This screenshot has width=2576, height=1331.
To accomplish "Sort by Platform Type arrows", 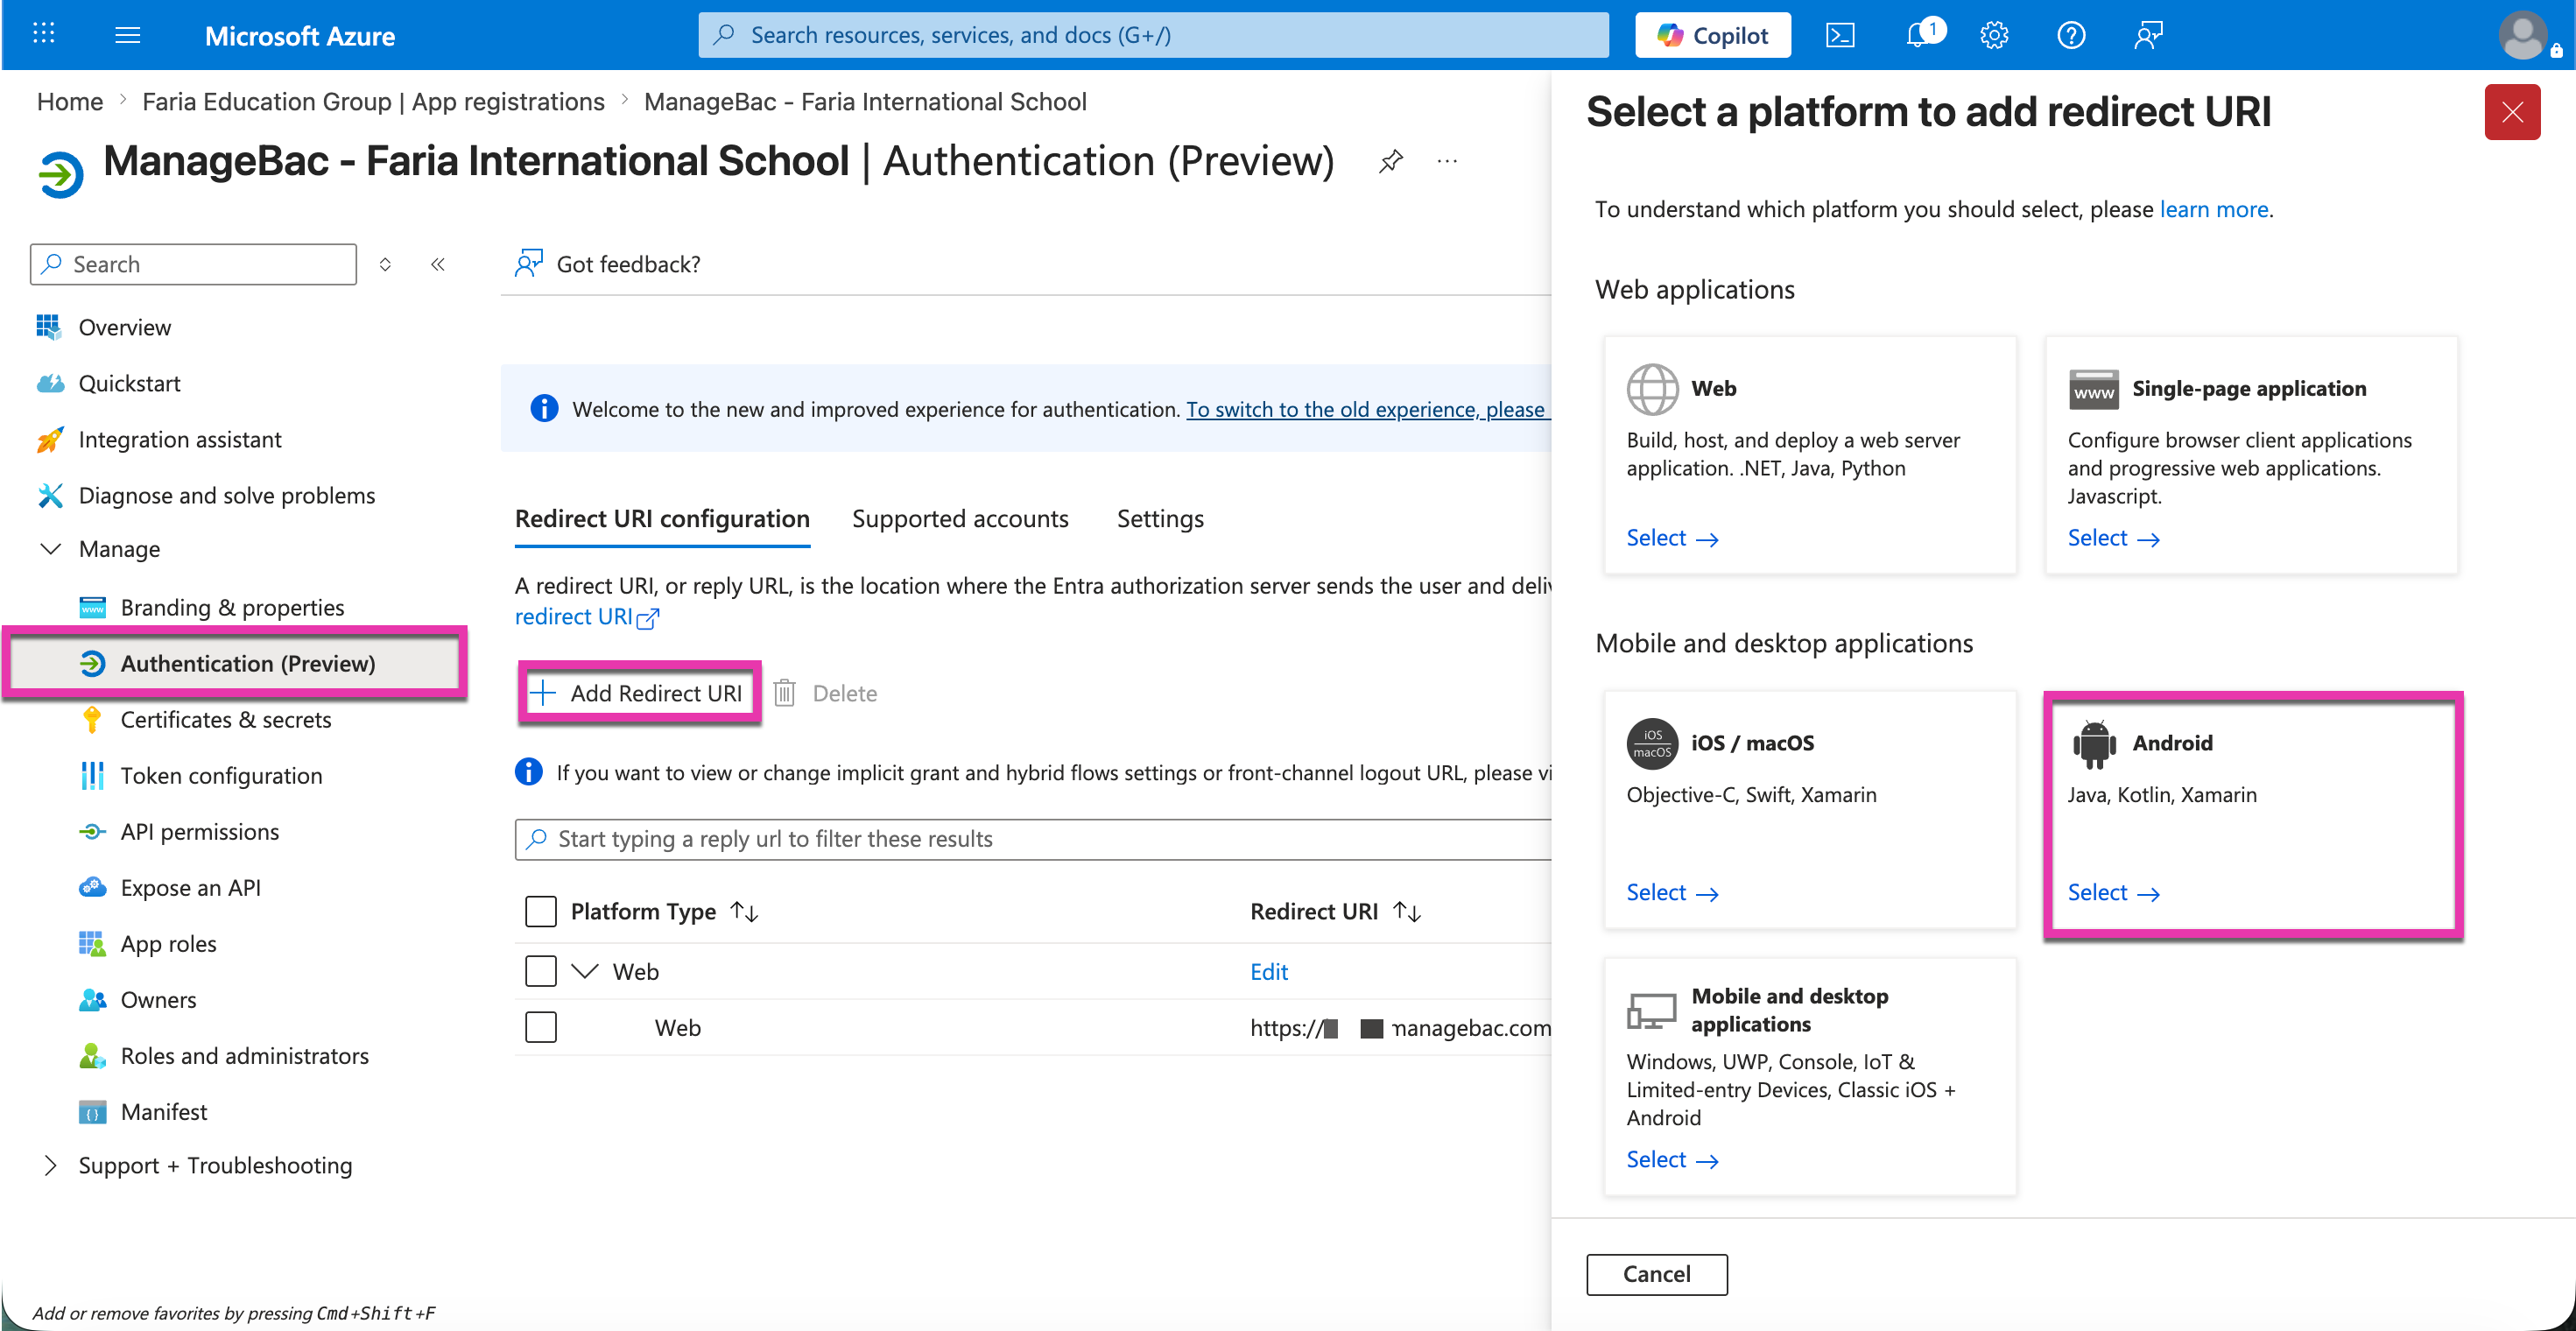I will coord(744,911).
